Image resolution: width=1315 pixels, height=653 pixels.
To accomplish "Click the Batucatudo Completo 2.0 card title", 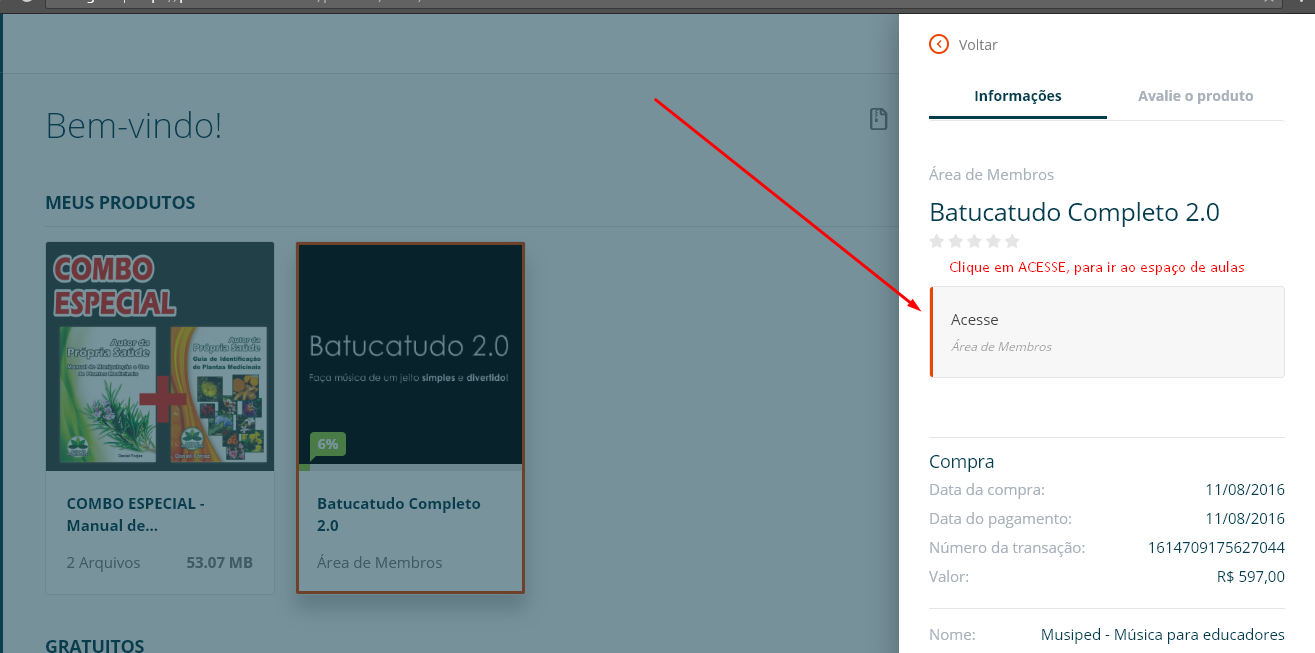I will coord(398,514).
